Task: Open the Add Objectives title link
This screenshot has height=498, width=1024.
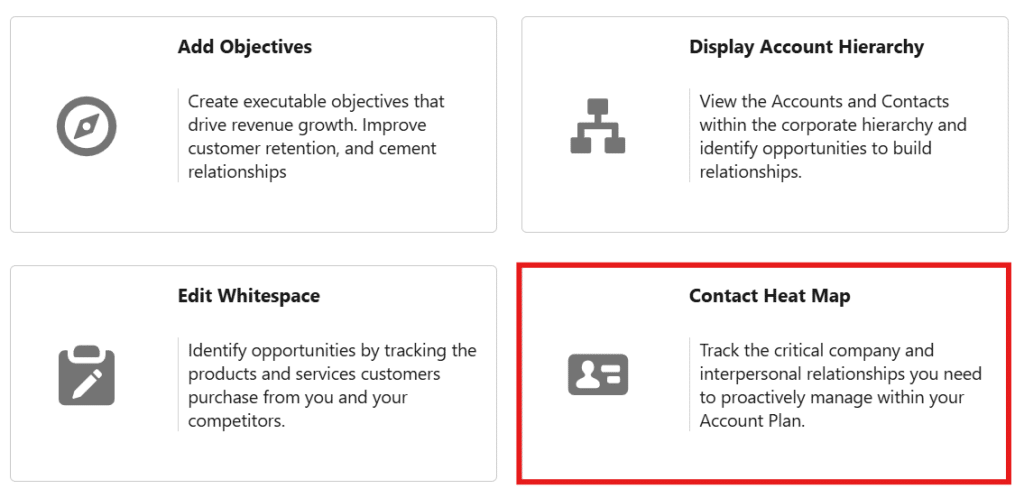Action: (245, 47)
